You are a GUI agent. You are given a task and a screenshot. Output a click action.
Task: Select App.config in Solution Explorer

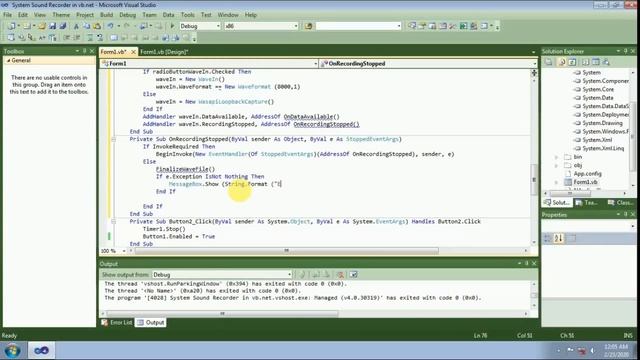click(x=587, y=173)
